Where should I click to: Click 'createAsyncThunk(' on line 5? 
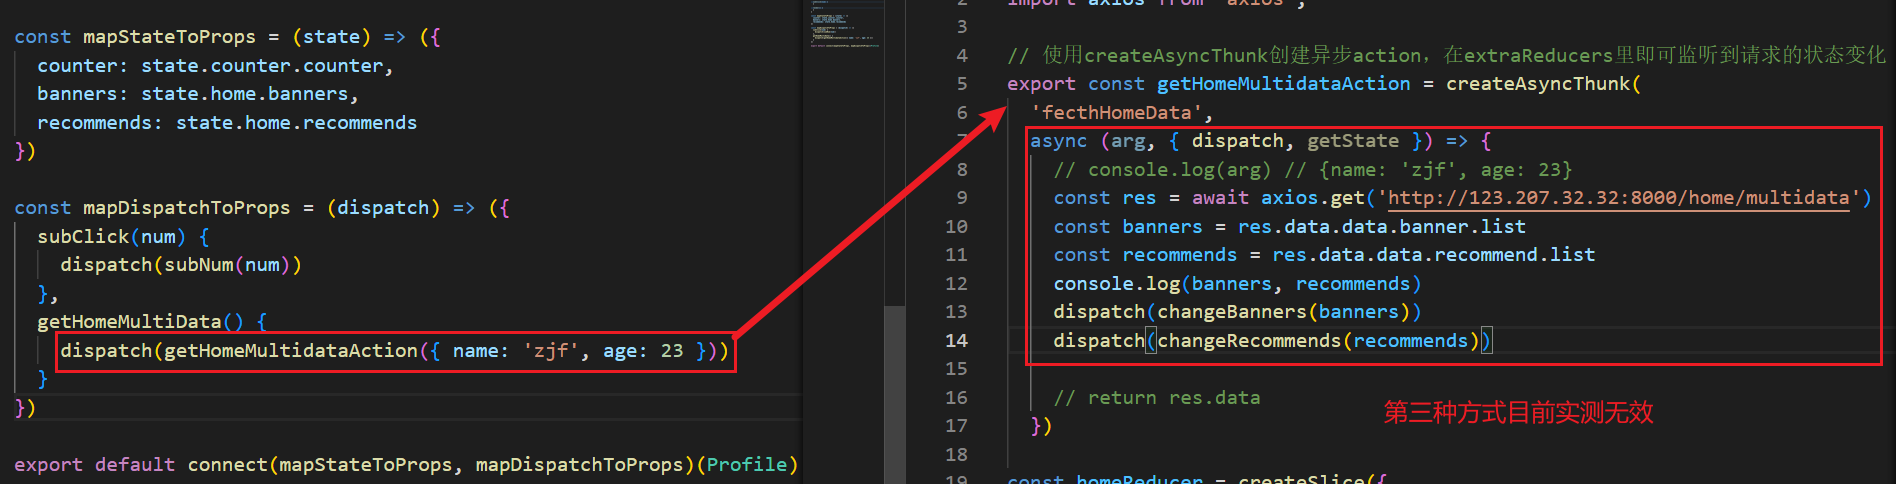click(1543, 84)
